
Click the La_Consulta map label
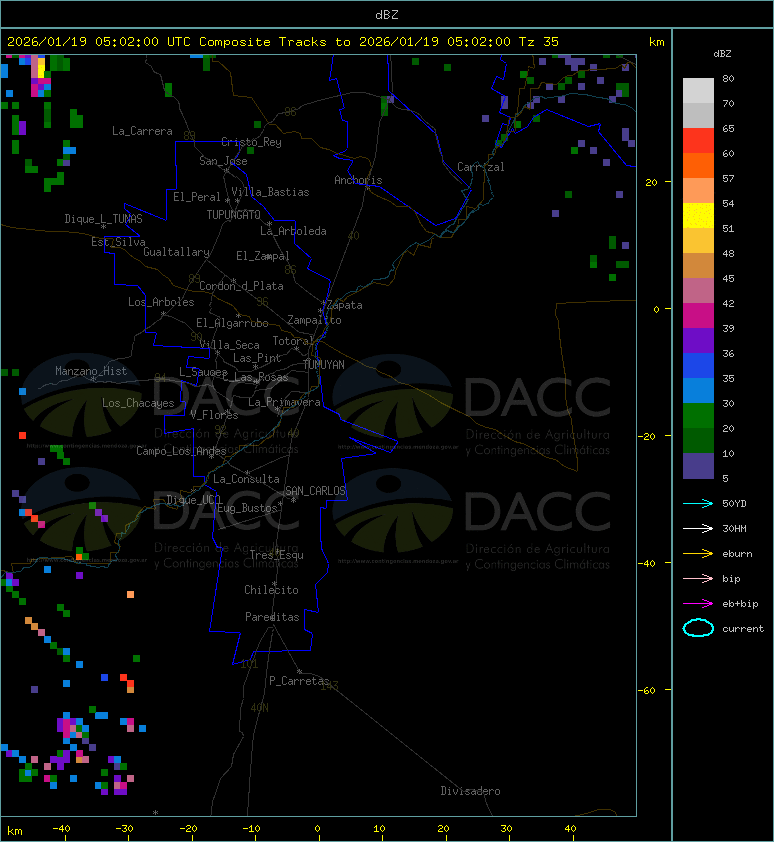pos(246,479)
